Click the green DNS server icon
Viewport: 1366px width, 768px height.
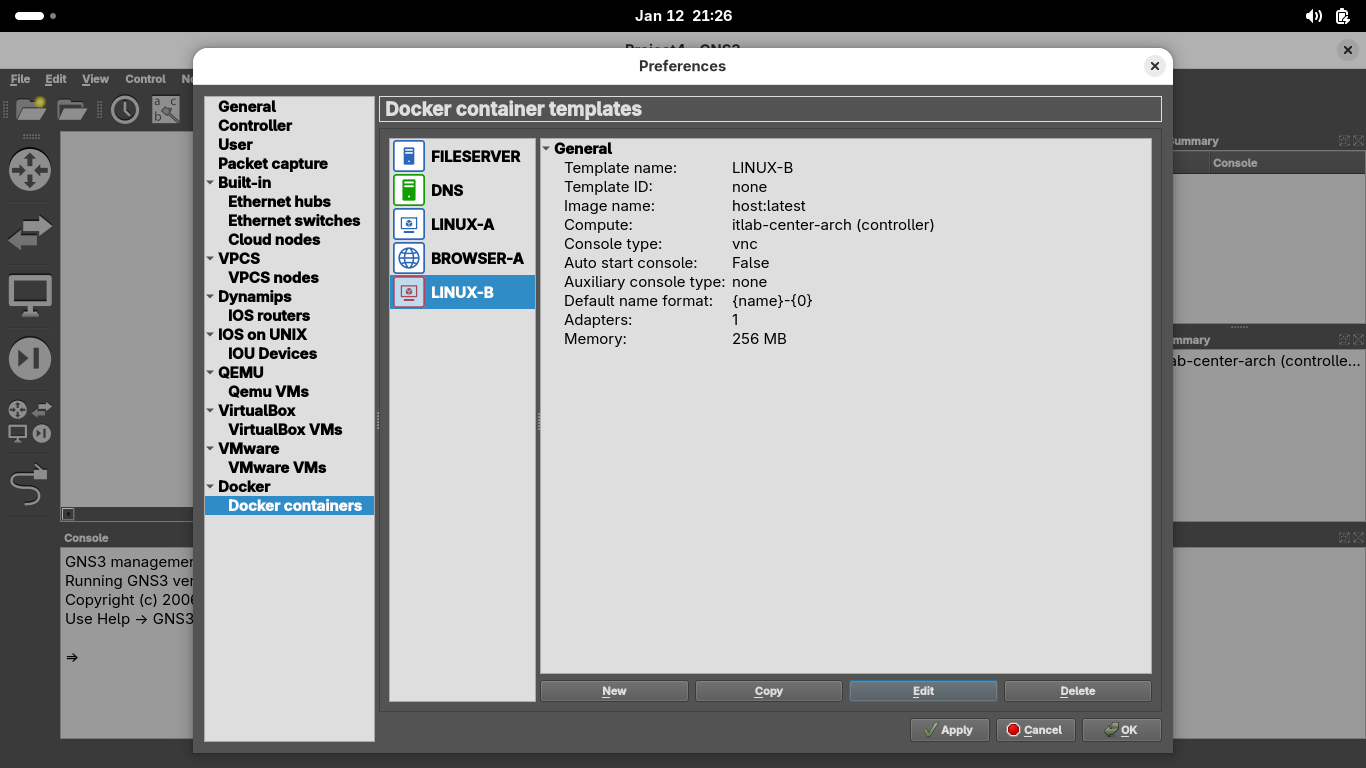(409, 190)
